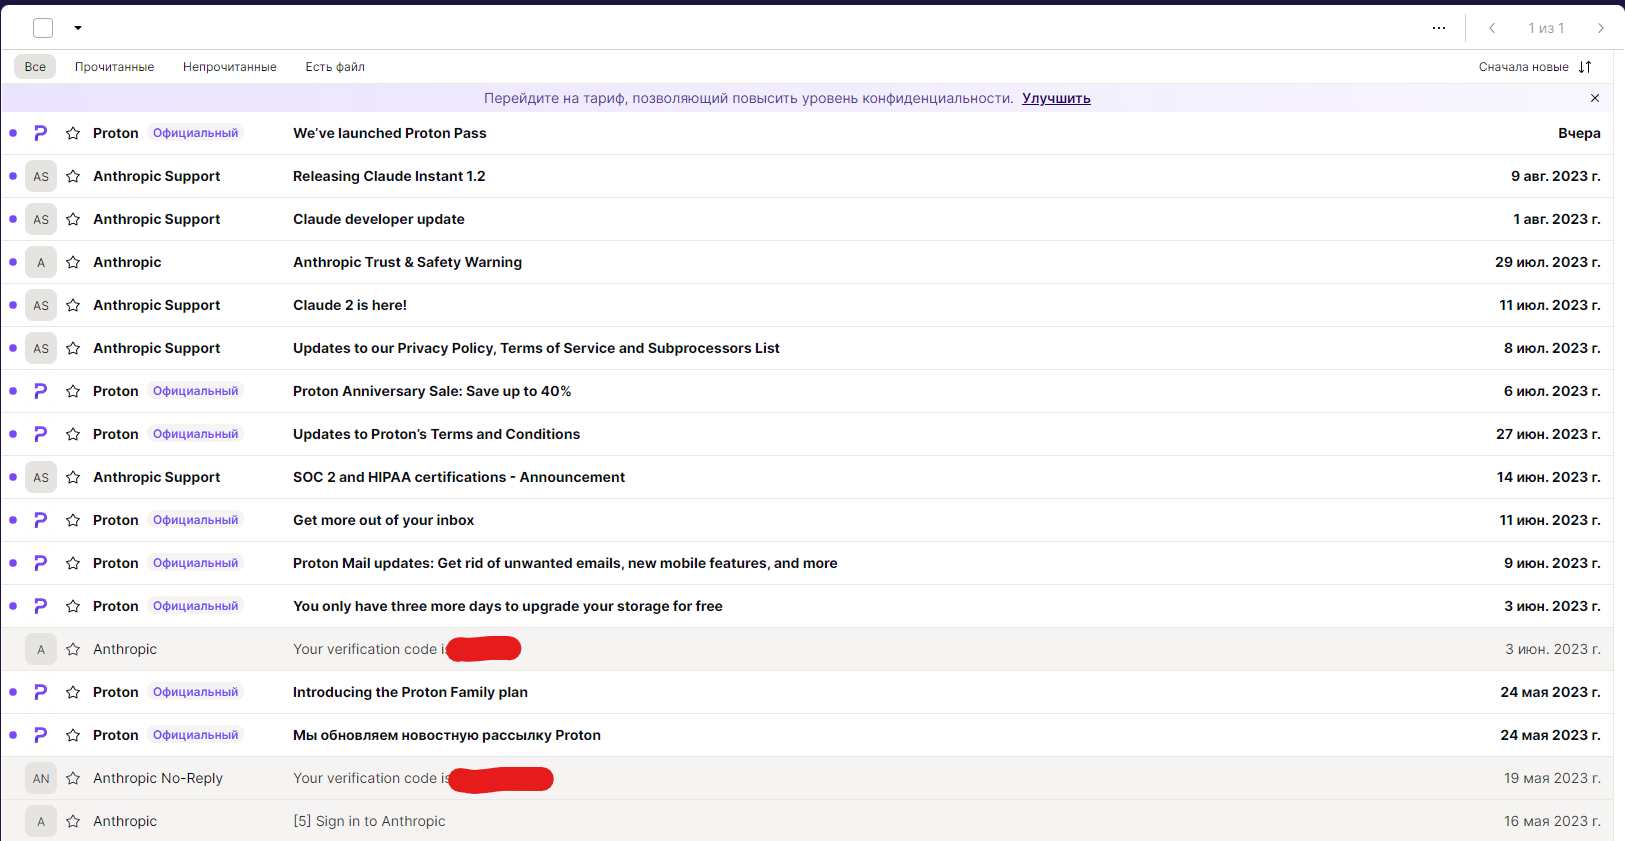1625x841 pixels.
Task: Click AS avatar on SOC 2 HIPAA row
Action: tap(41, 477)
